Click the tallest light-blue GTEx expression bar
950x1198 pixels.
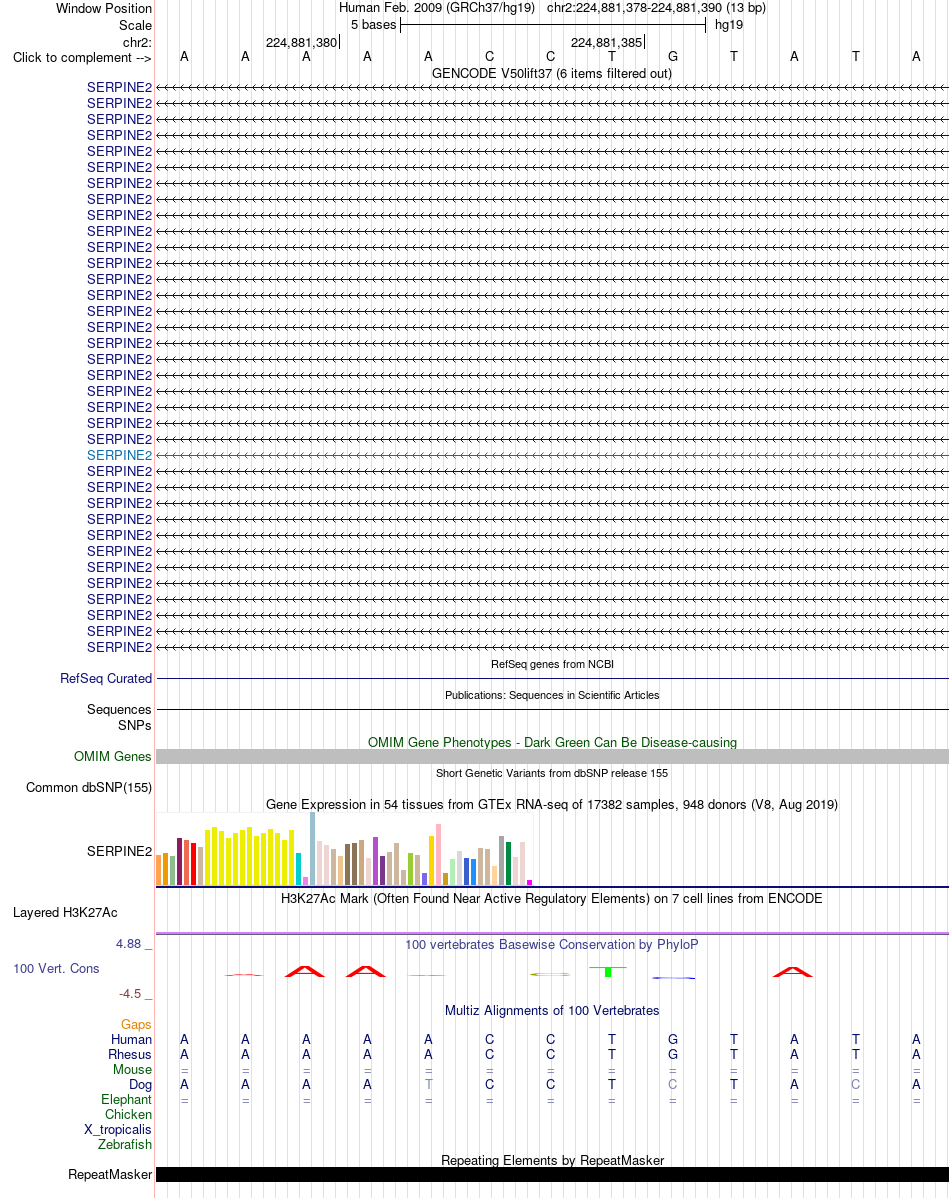click(313, 849)
